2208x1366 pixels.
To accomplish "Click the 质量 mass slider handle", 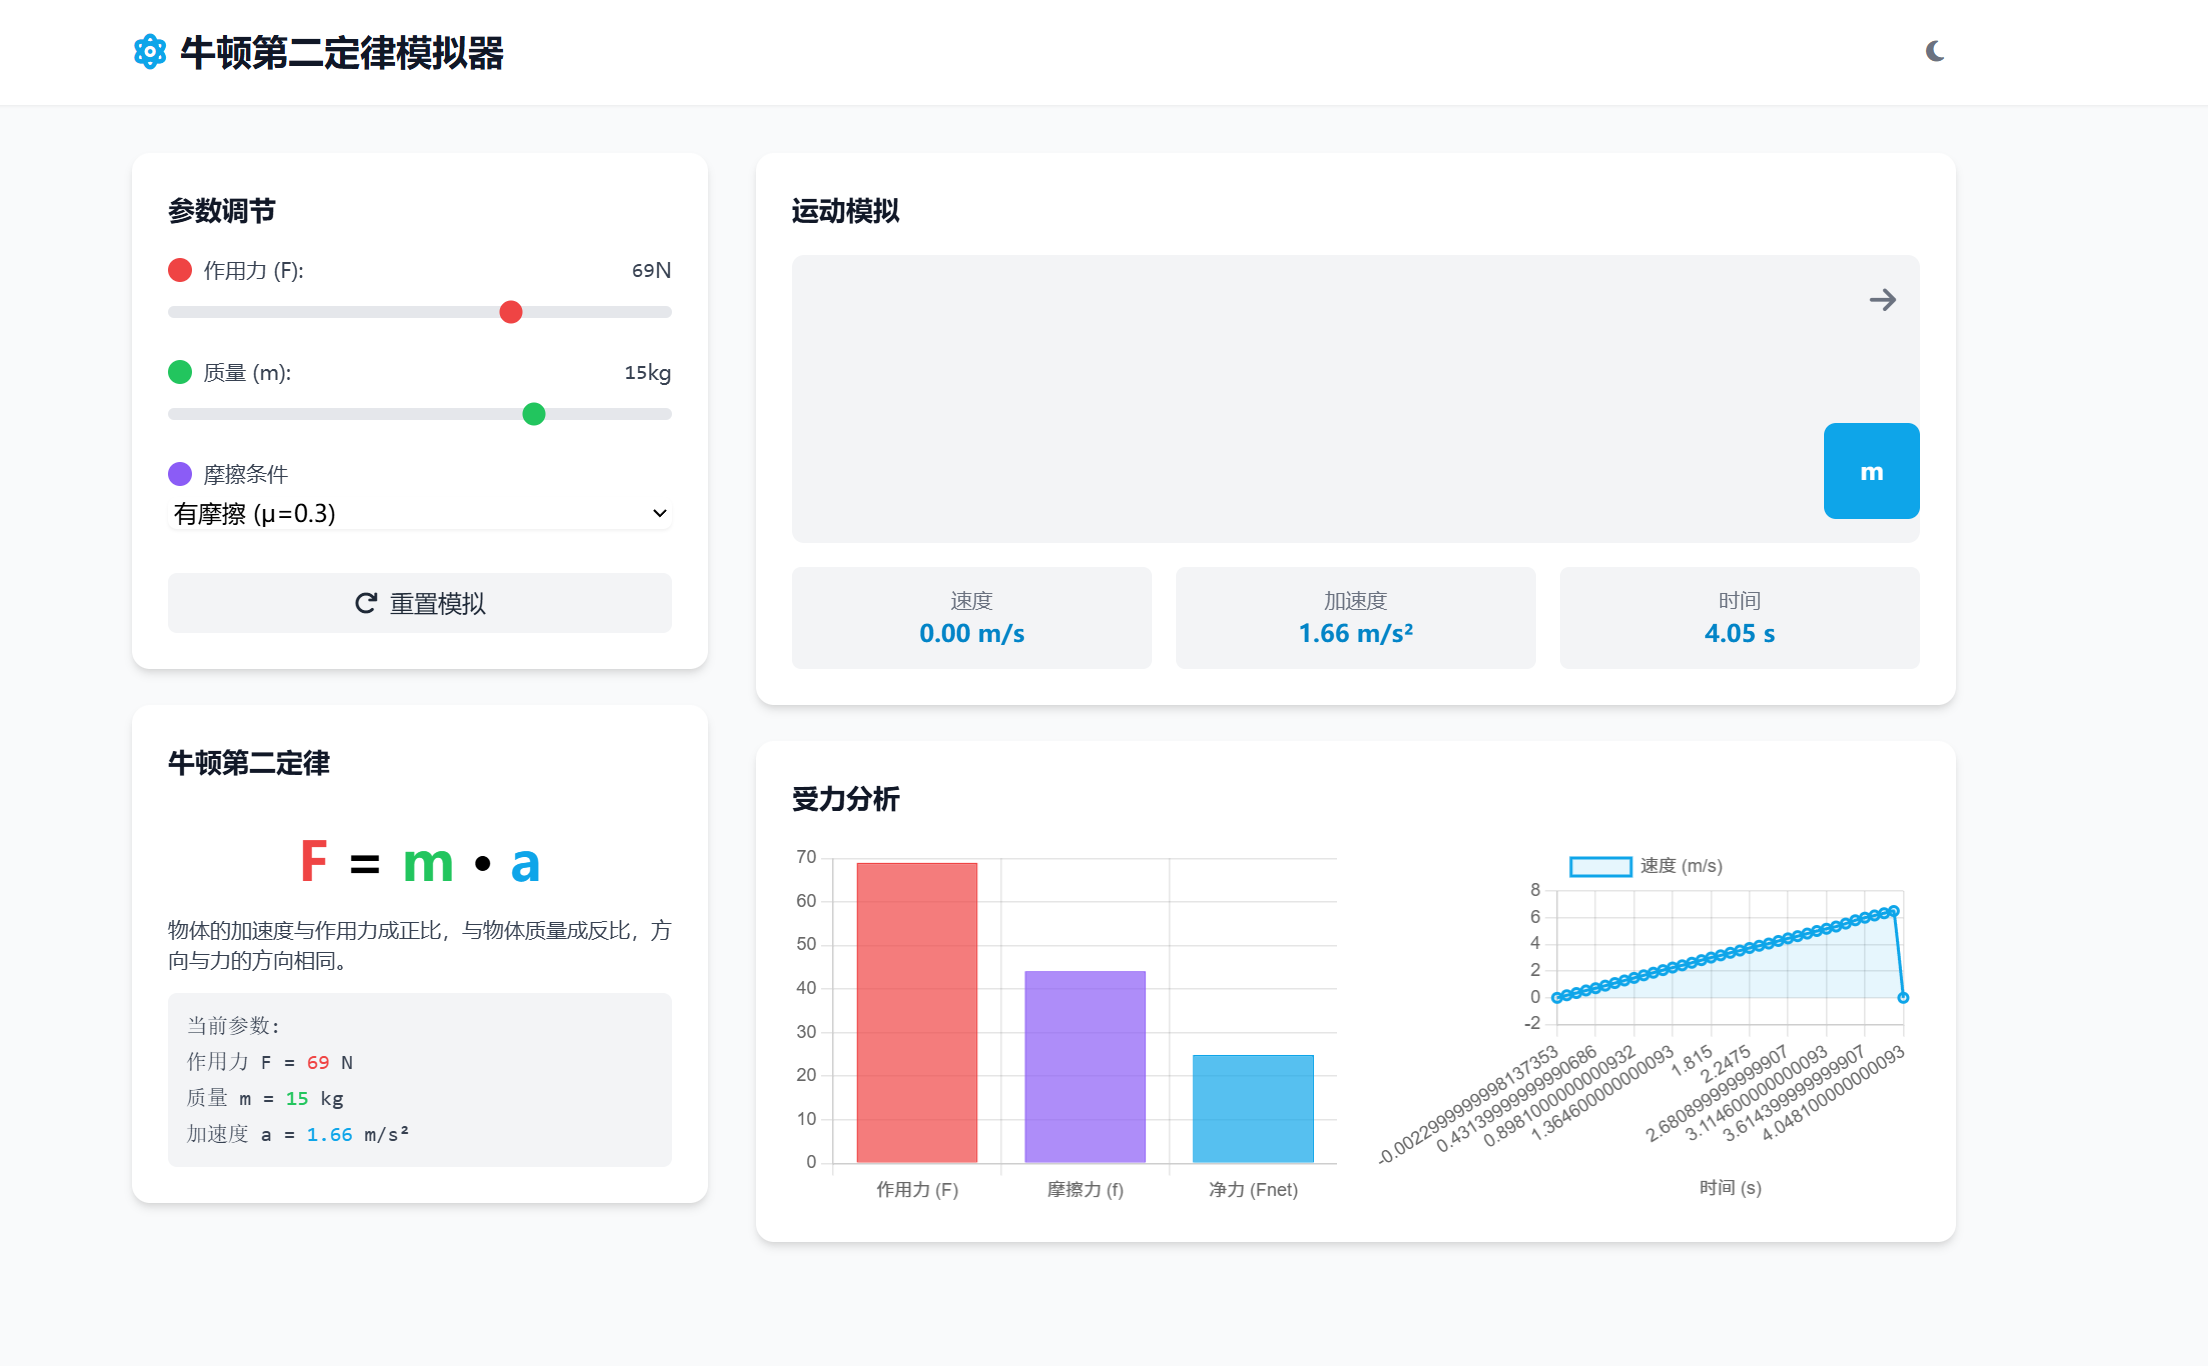I will (534, 414).
